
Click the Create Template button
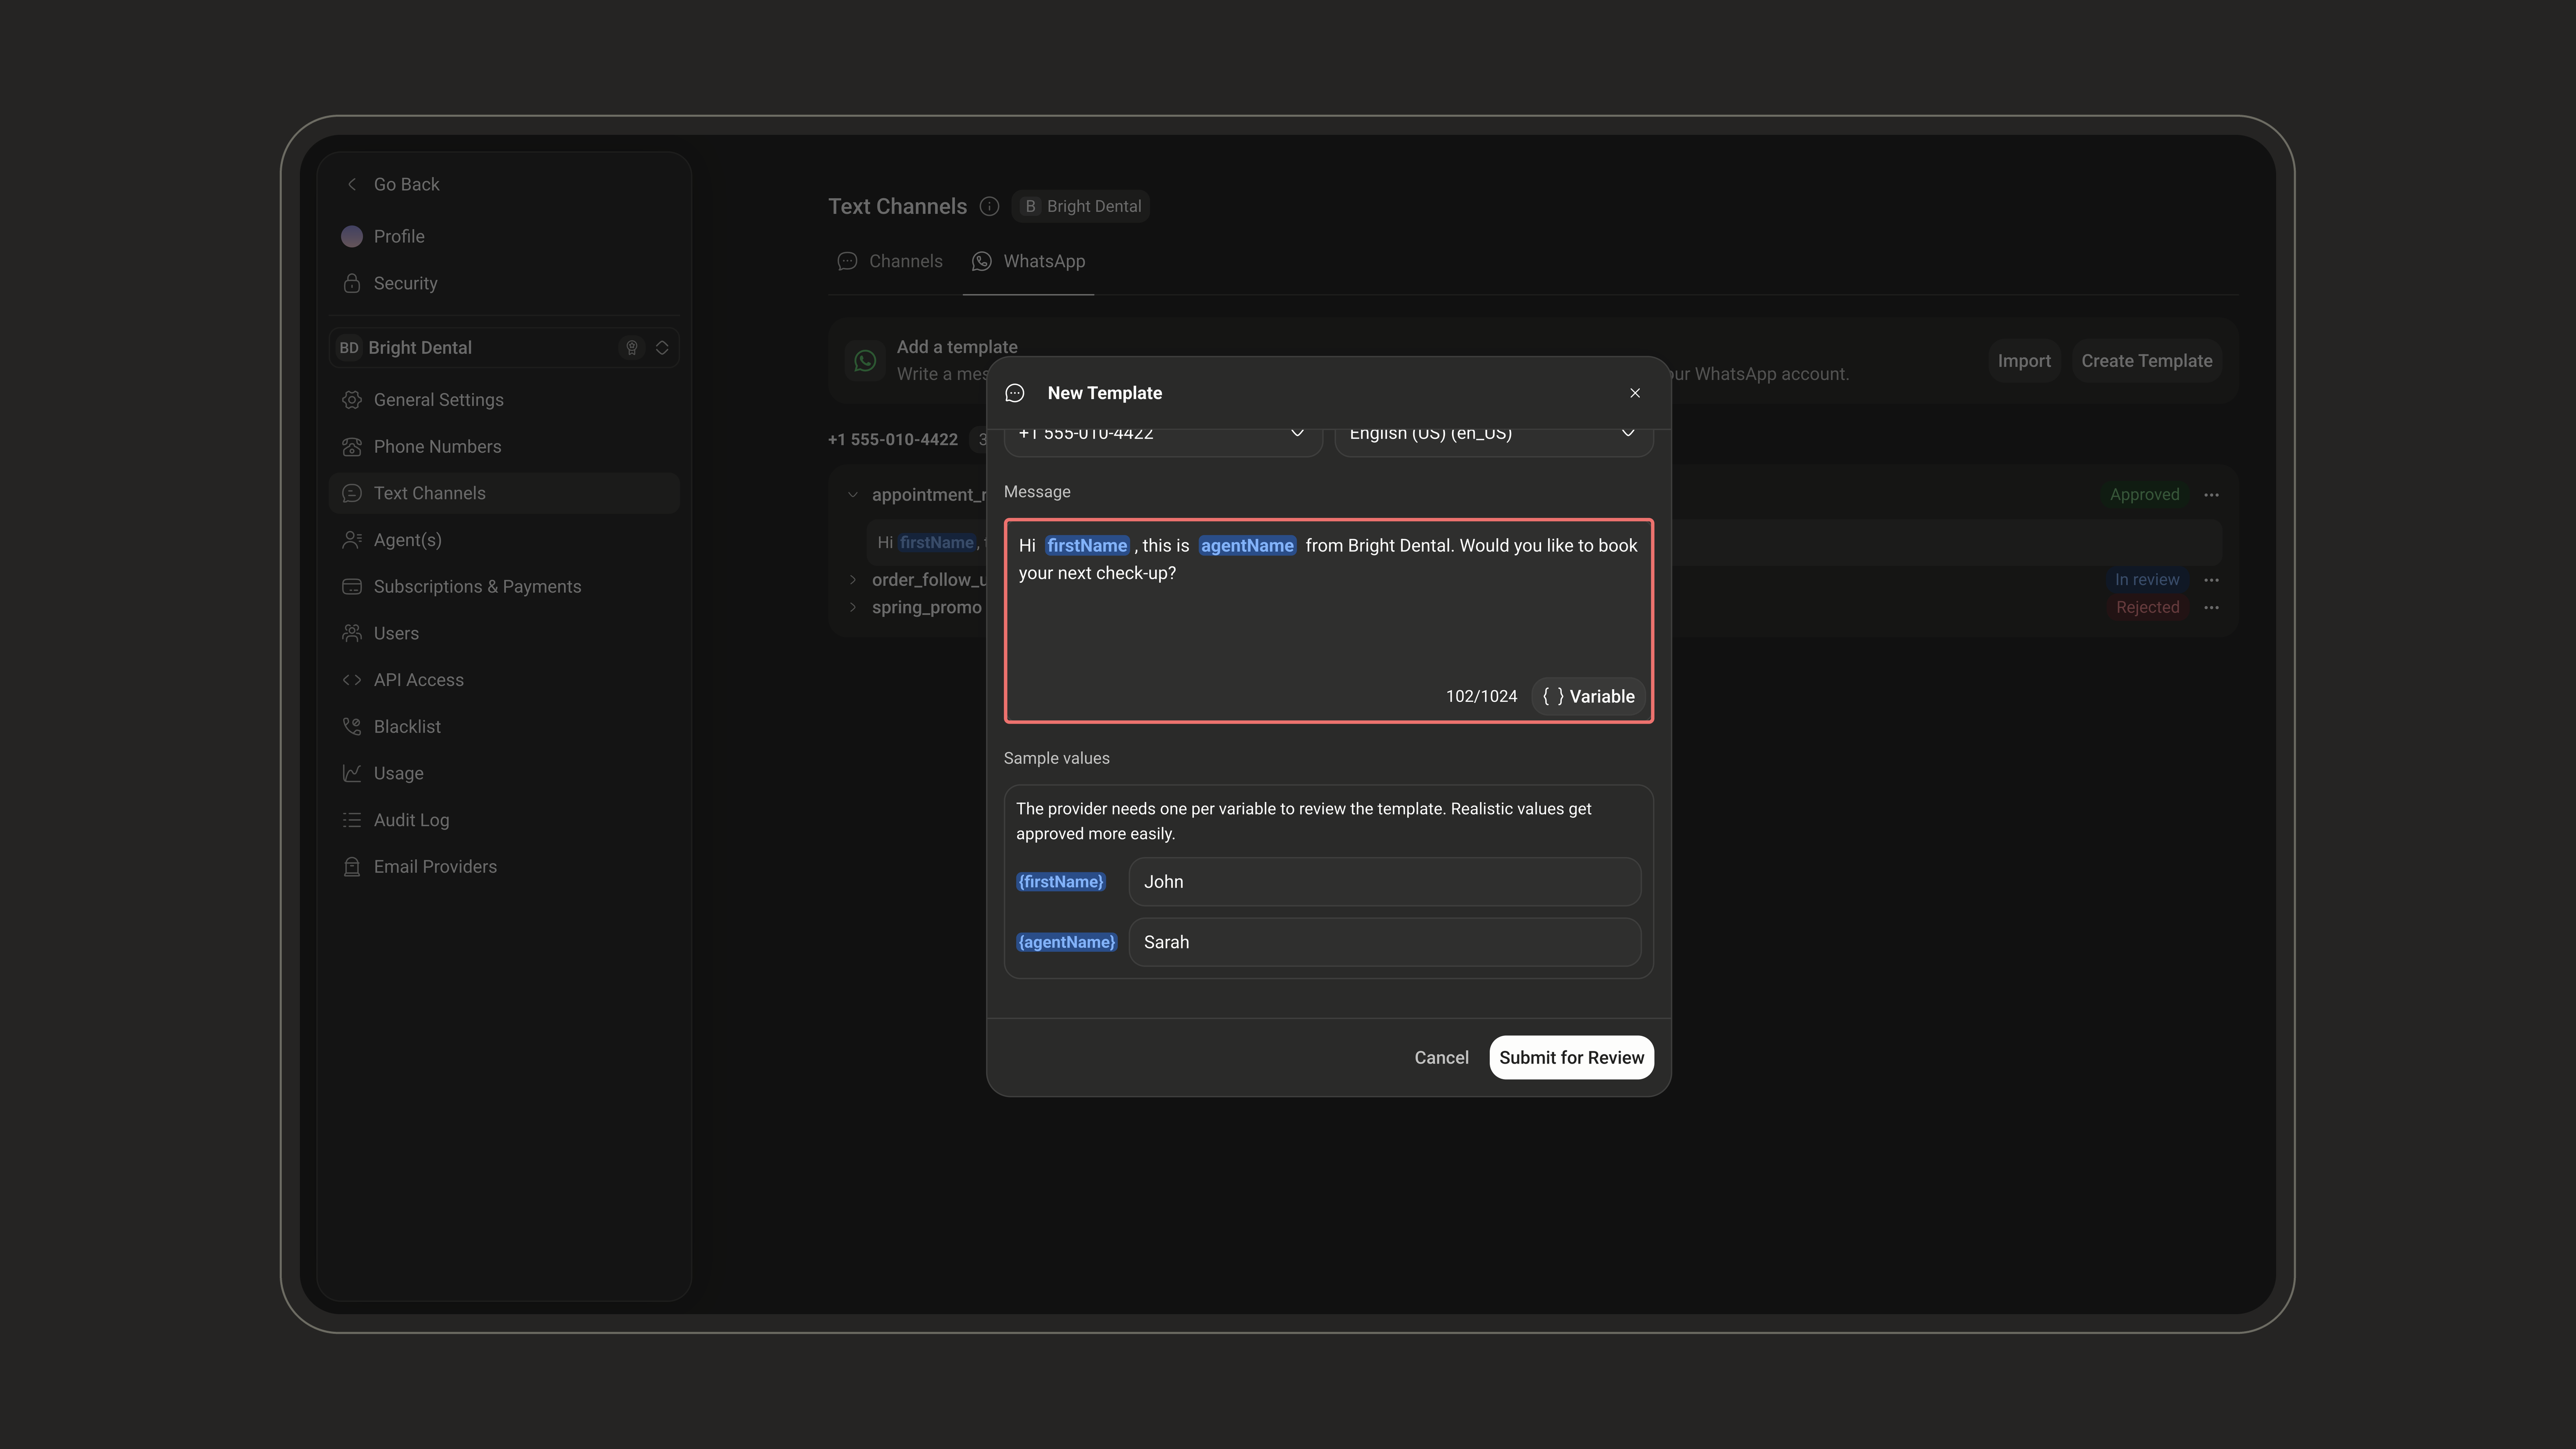tap(2146, 361)
